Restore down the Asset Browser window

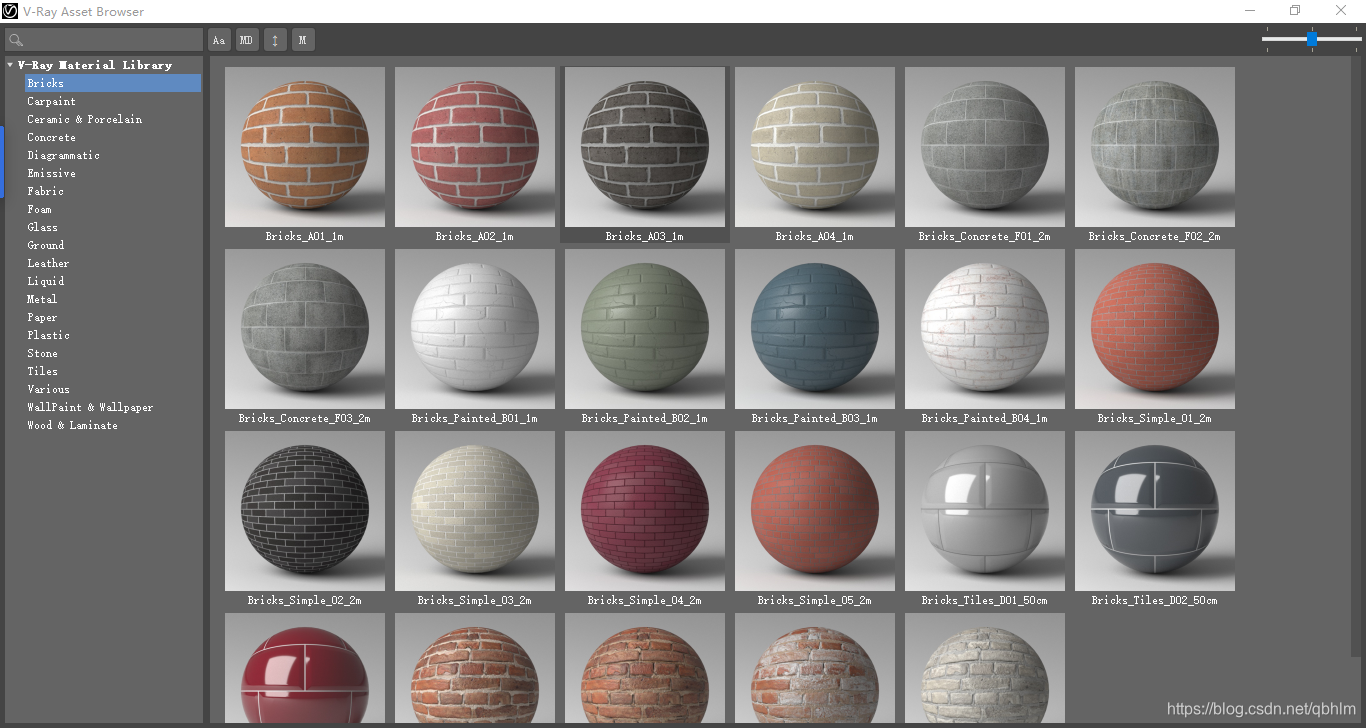pyautogui.click(x=1295, y=11)
